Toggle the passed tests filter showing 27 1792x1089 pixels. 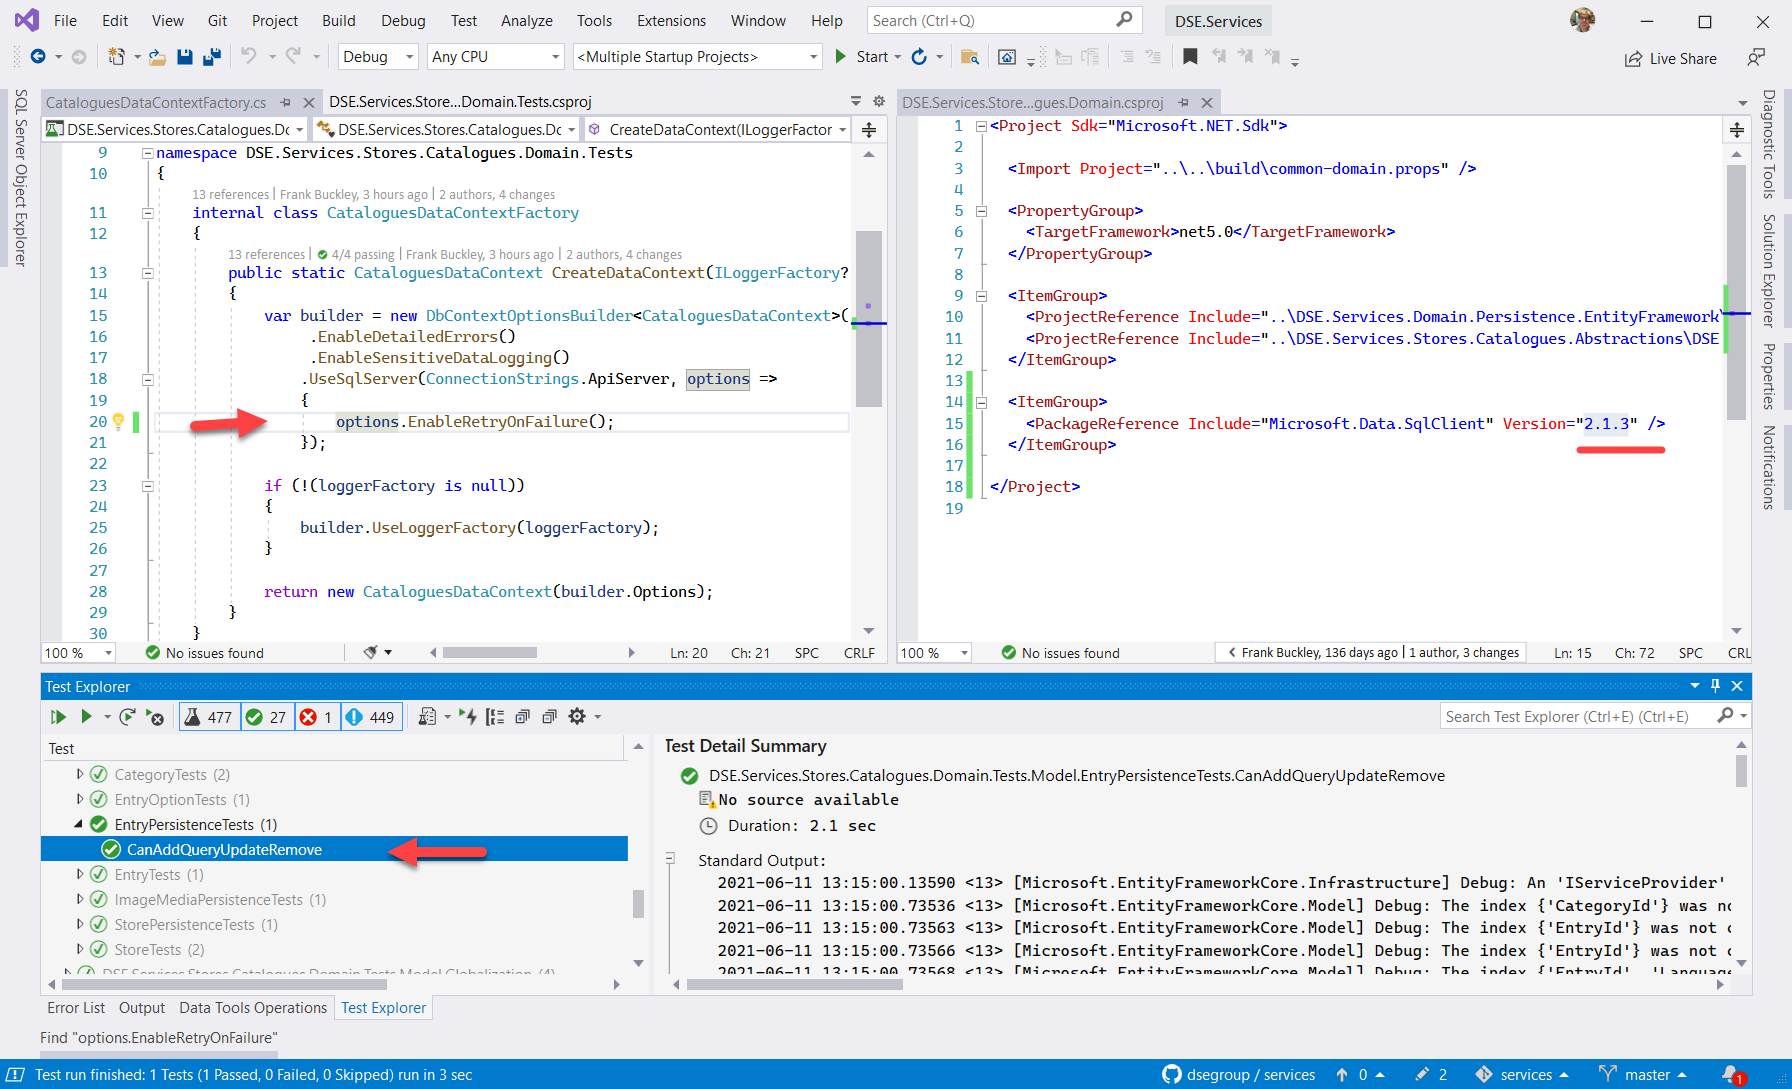point(267,716)
